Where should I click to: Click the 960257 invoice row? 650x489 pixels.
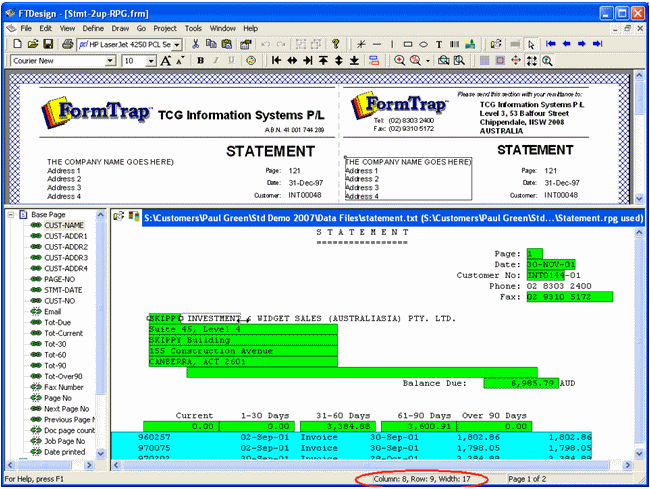pyautogui.click(x=351, y=437)
